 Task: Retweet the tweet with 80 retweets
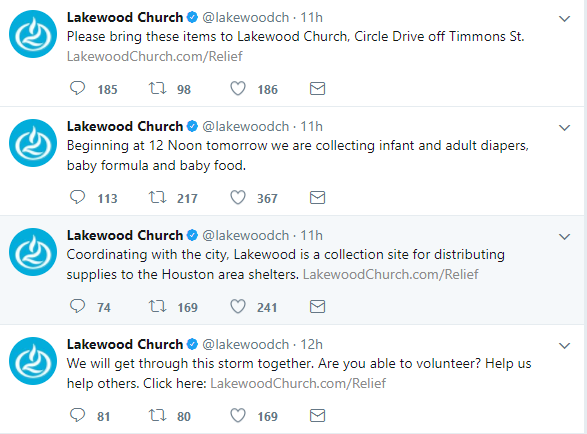click(158, 416)
